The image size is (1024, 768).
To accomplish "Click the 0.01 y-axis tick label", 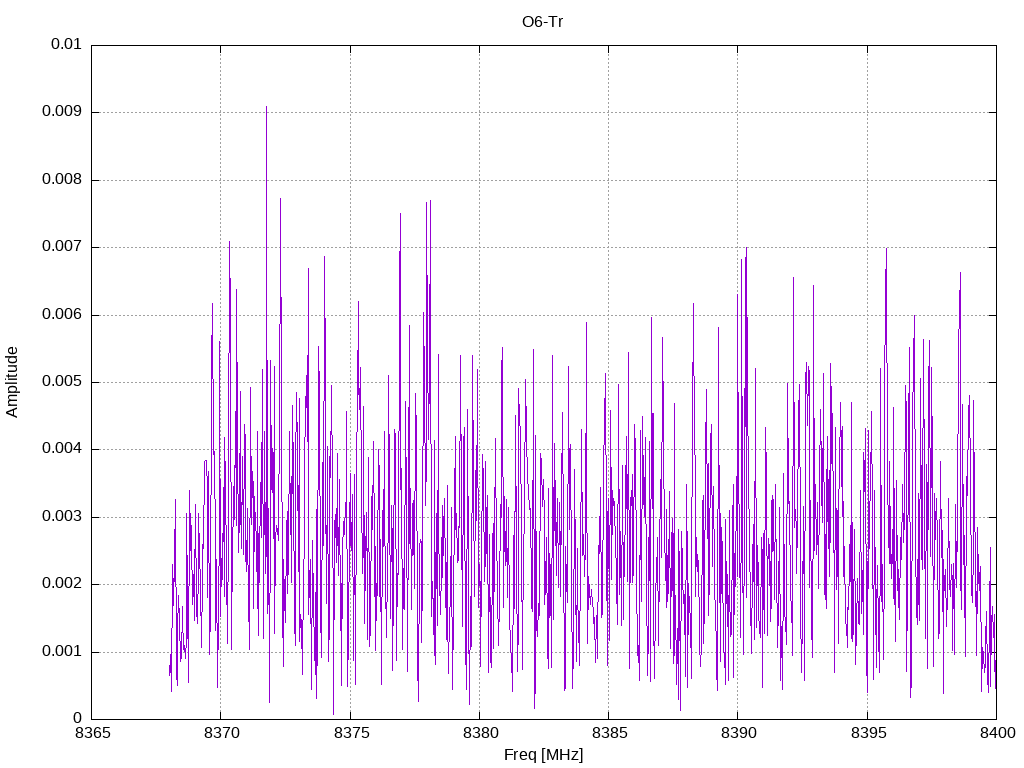I will point(66,44).
